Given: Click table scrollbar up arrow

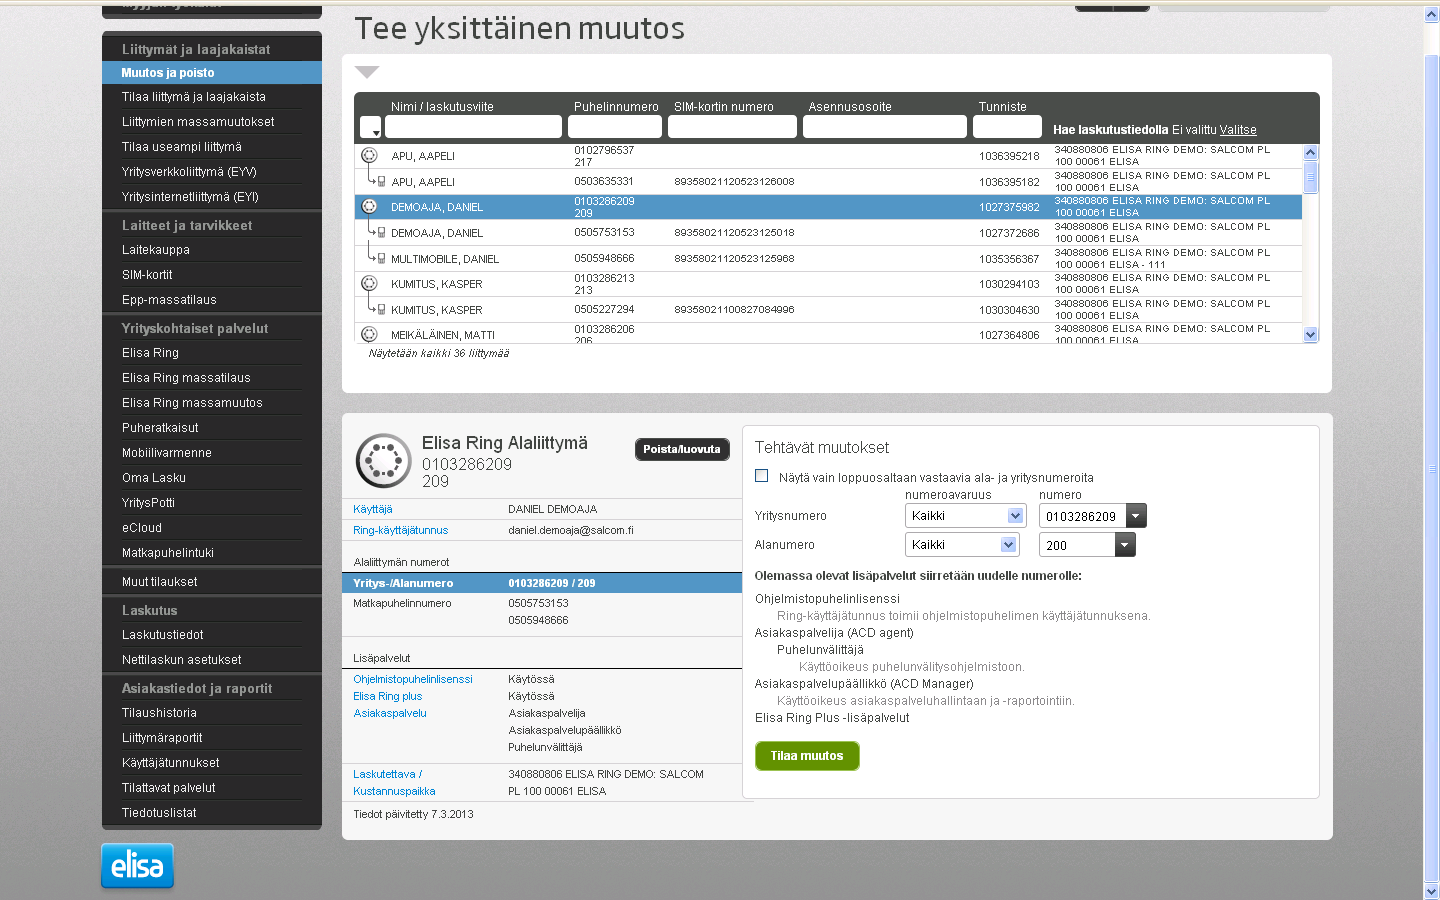Looking at the screenshot, I should pos(1311,153).
